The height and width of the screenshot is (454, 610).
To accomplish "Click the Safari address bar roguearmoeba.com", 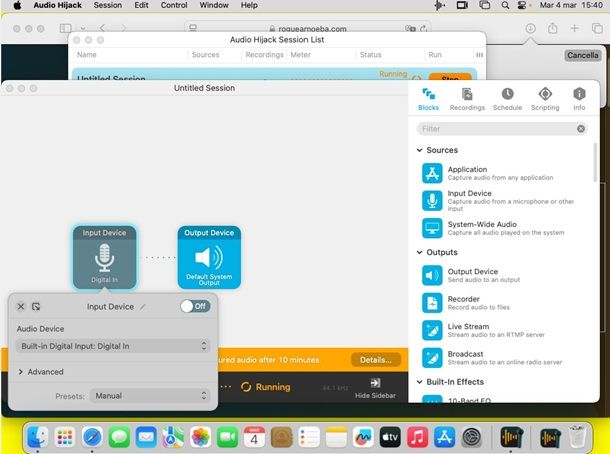I will click(307, 28).
